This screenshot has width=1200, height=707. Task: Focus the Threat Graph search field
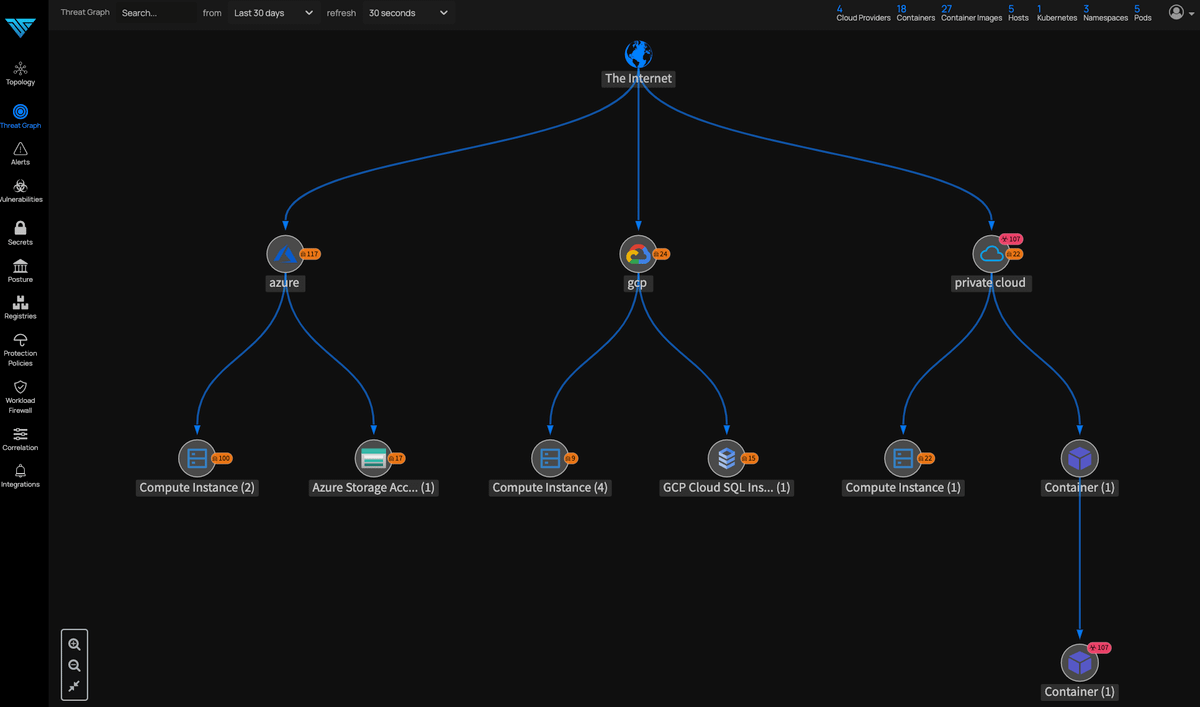(155, 13)
